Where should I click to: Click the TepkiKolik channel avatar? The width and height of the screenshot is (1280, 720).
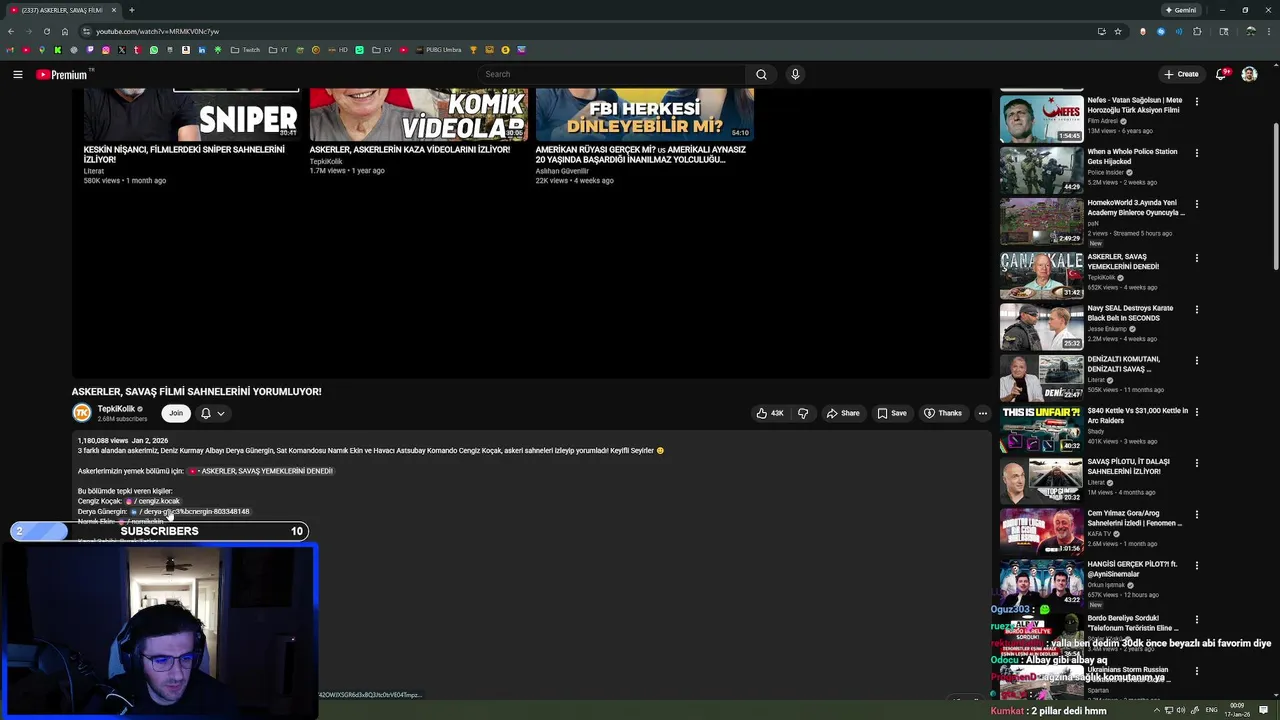[x=82, y=413]
